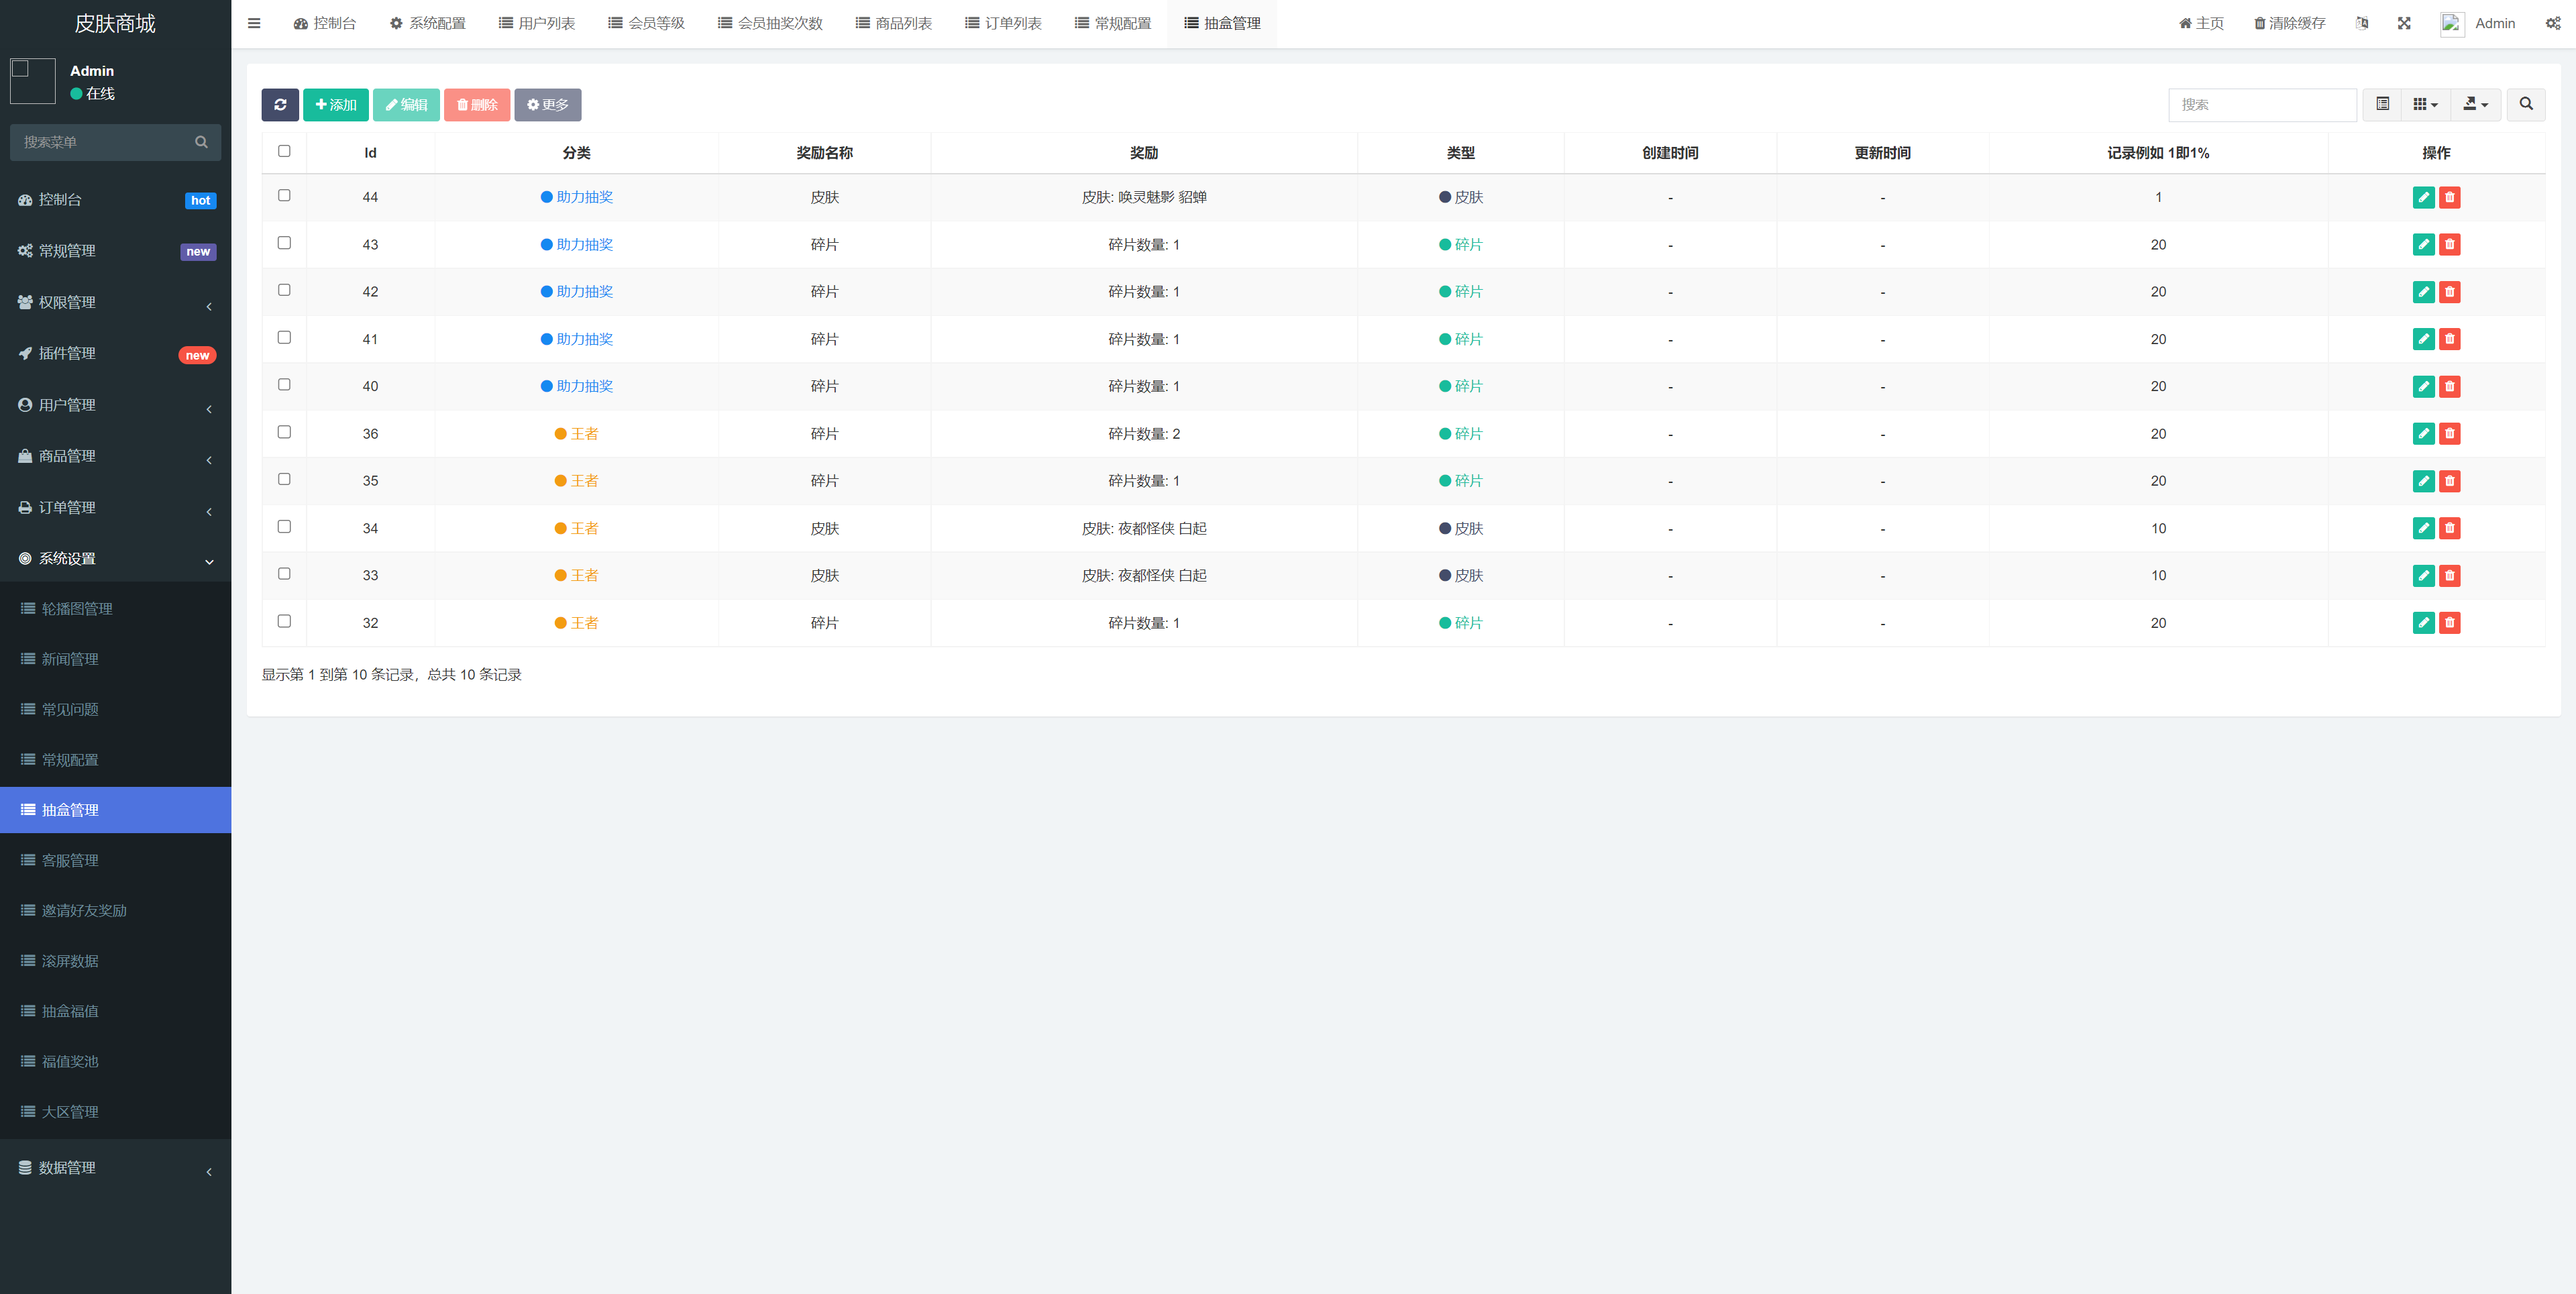Click the 删除 red trash icon for row 36

(2451, 434)
